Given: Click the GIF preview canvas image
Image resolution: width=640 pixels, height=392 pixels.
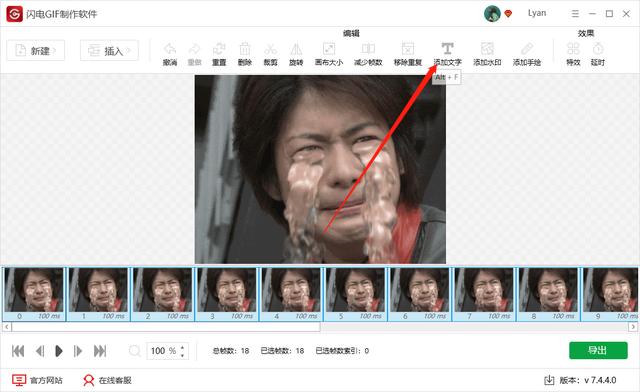Looking at the screenshot, I should point(320,169).
